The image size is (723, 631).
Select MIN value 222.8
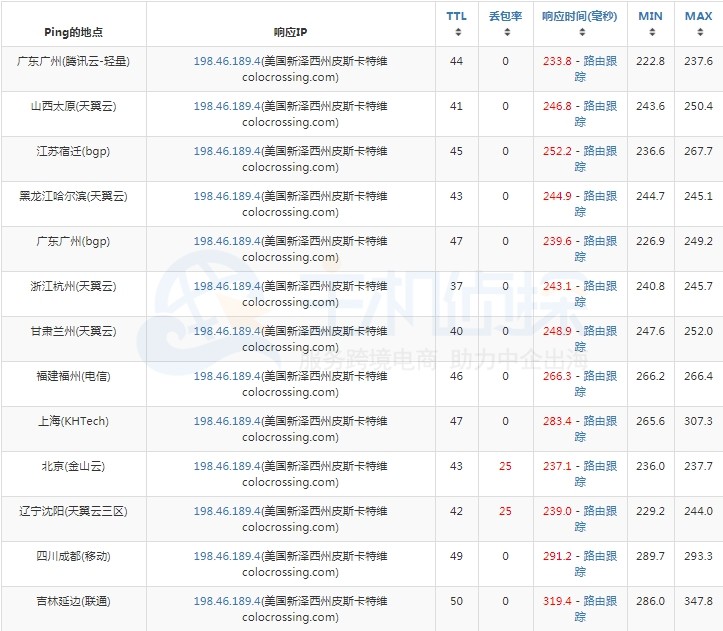pyautogui.click(x=650, y=61)
